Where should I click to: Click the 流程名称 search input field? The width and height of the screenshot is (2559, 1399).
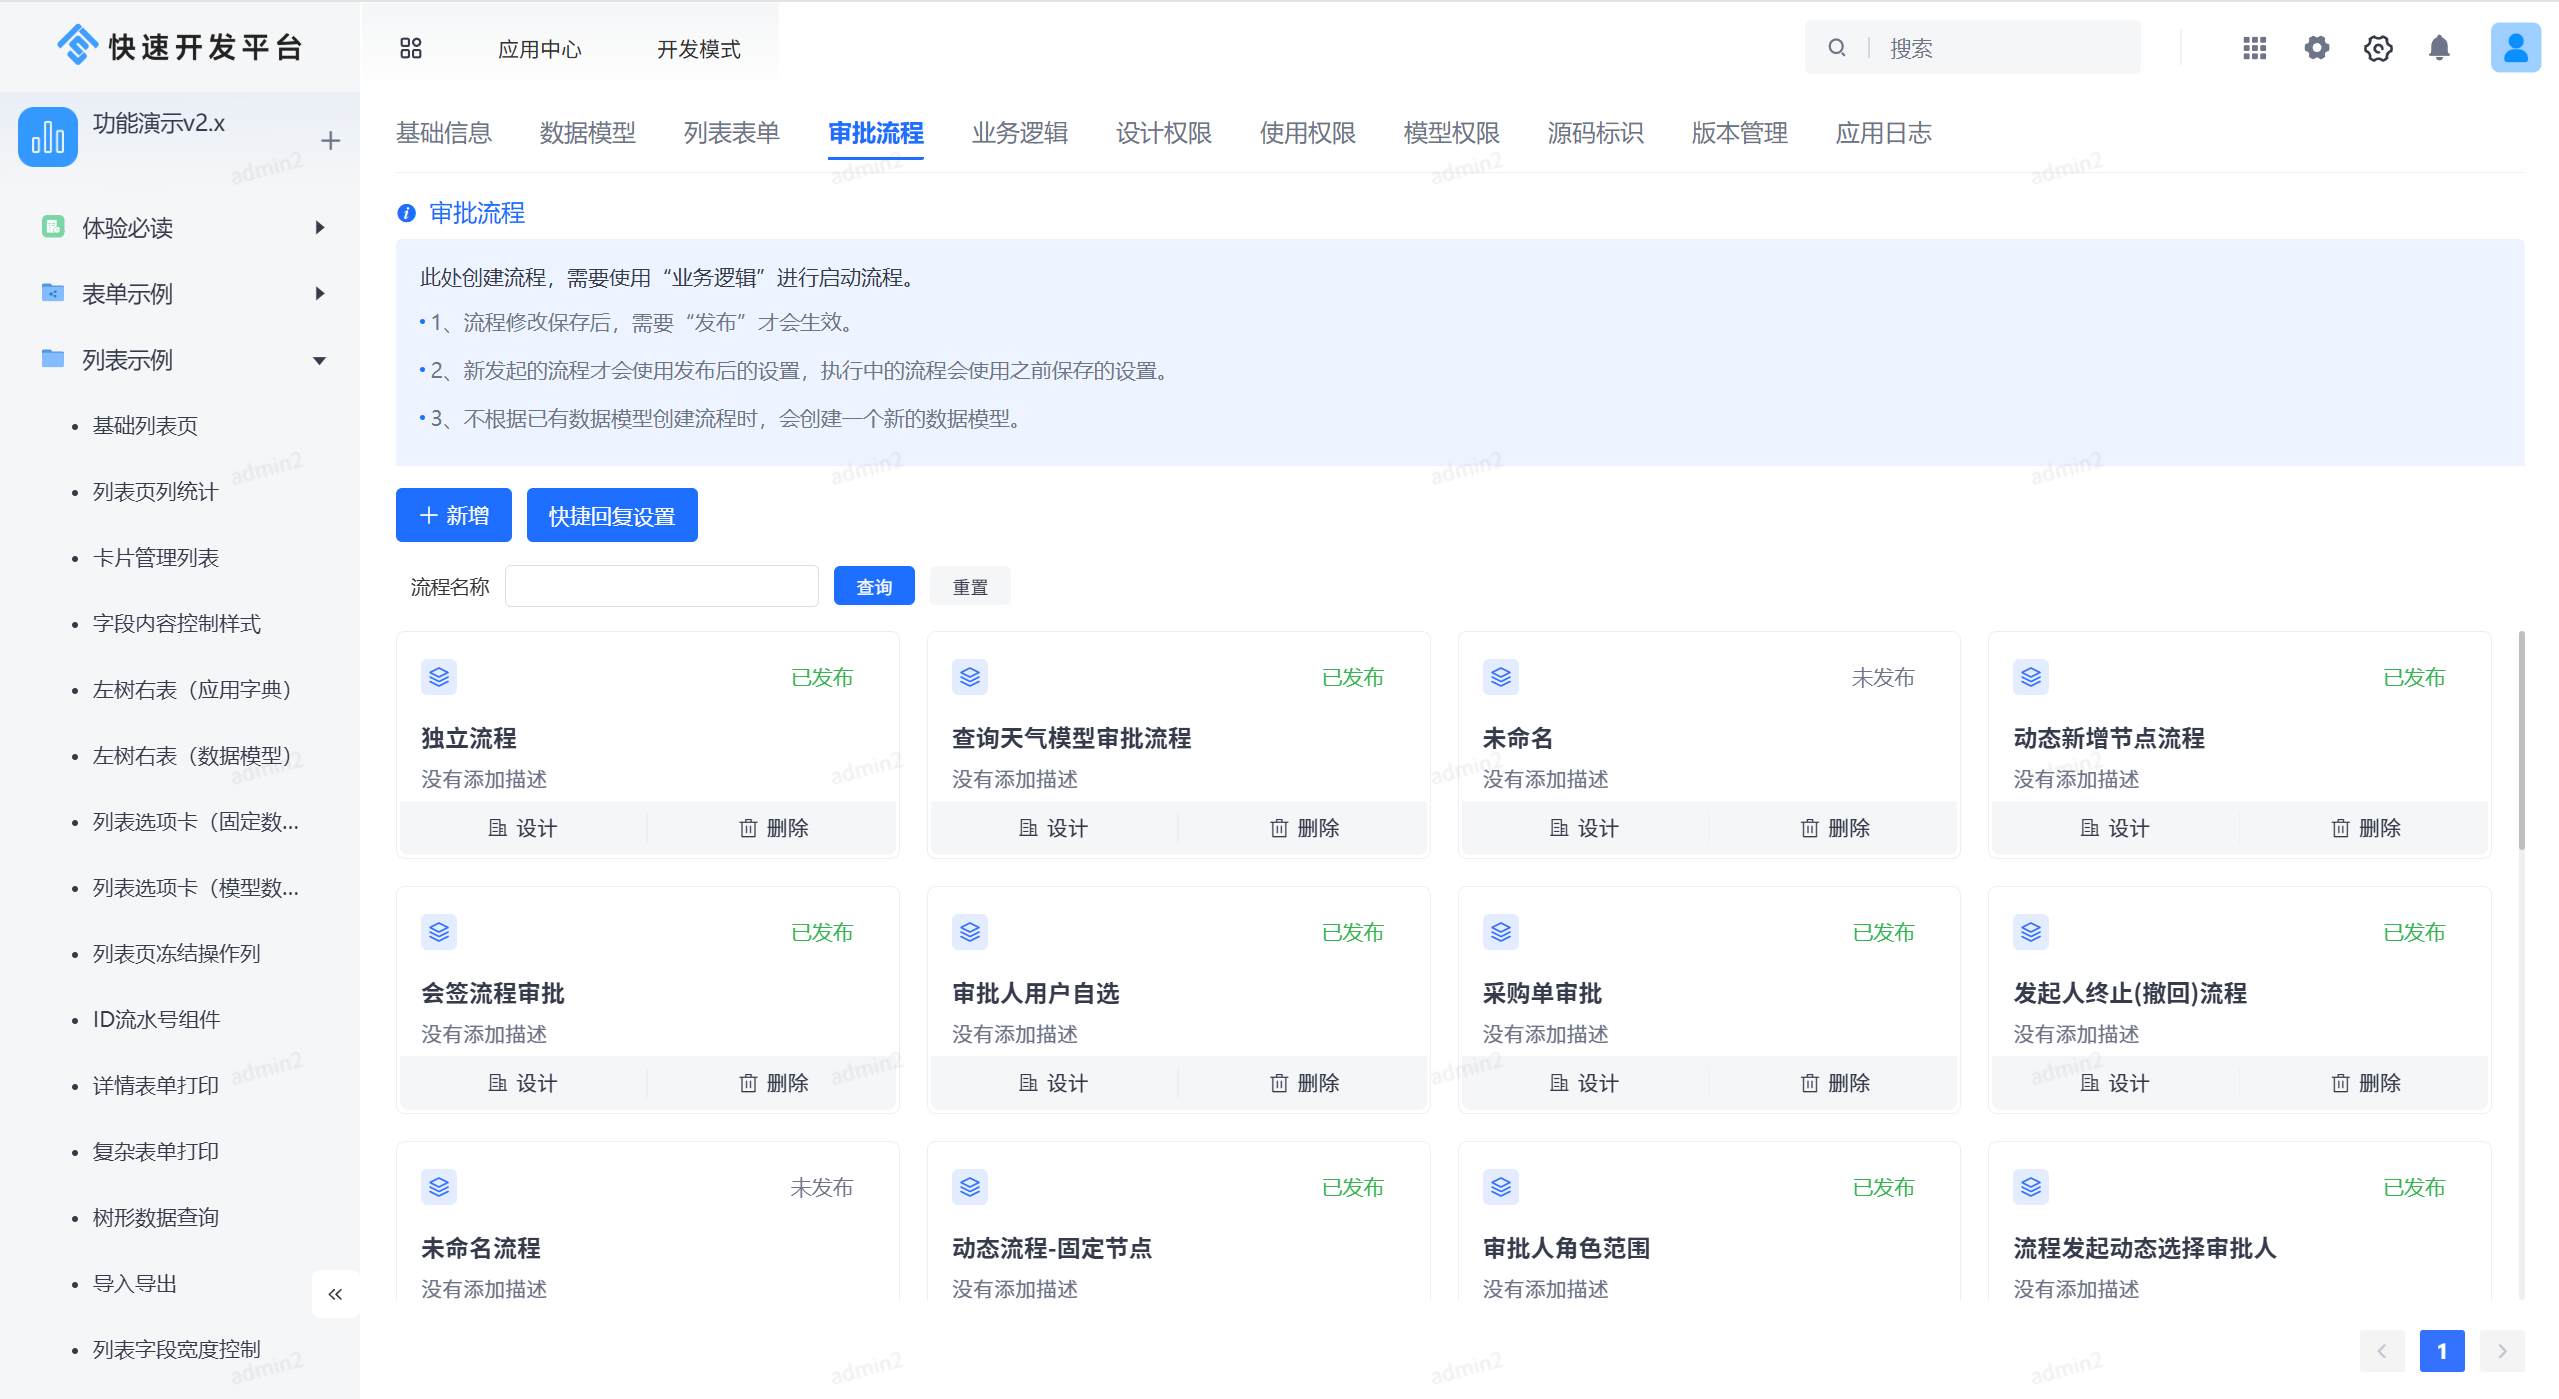coord(661,585)
